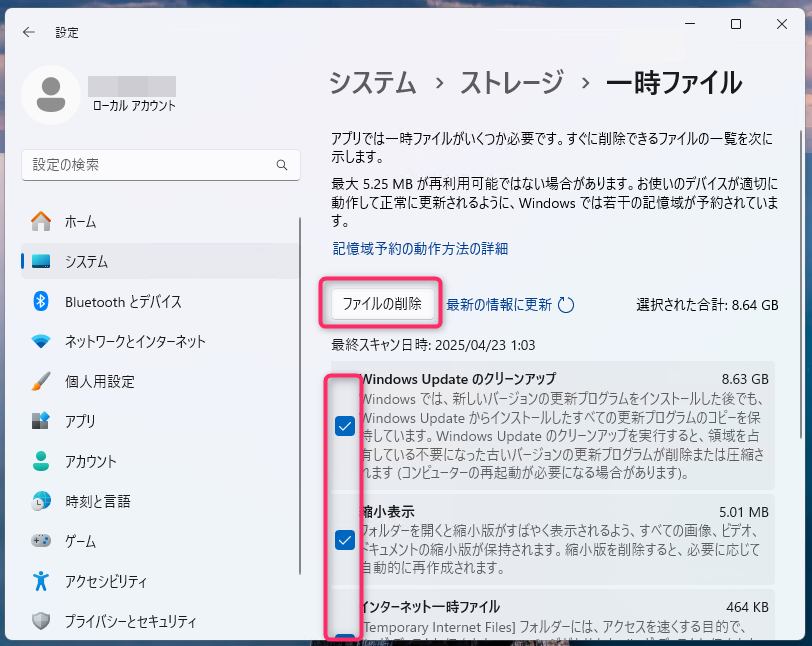The height and width of the screenshot is (646, 812).
Task: Open ホーム in the sidebar
Action: (x=160, y=222)
